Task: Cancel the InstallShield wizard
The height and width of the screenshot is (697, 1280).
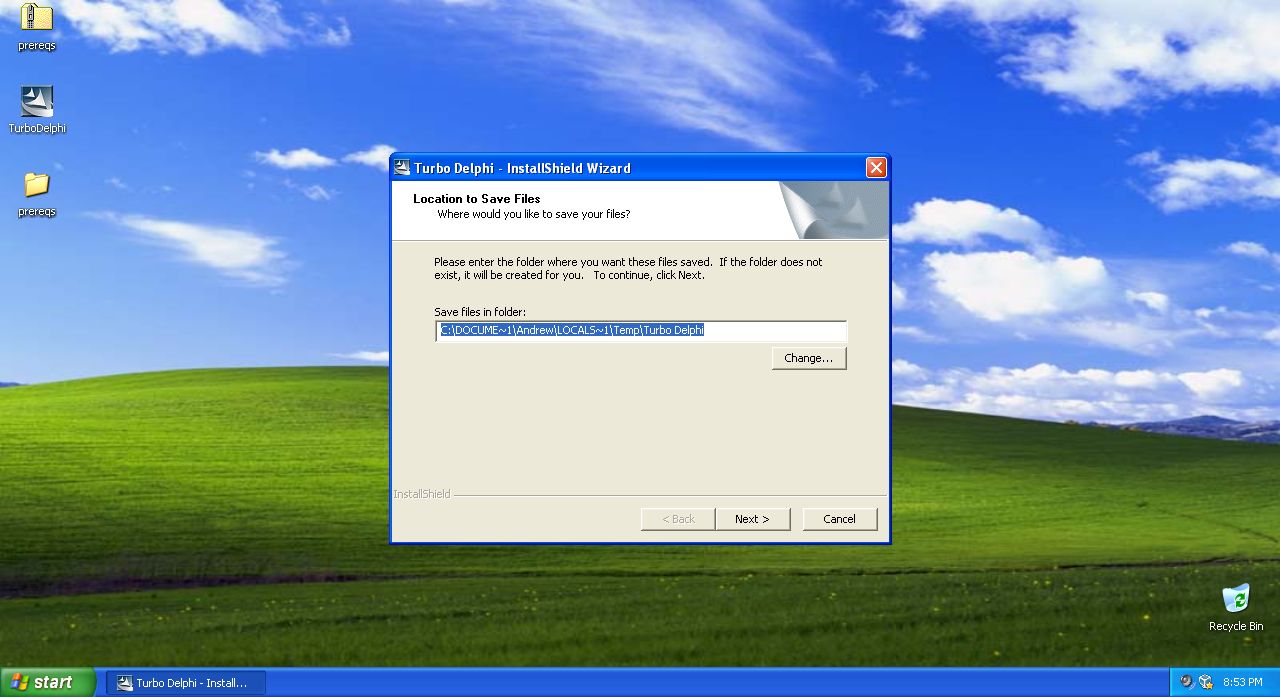Action: coord(839,519)
